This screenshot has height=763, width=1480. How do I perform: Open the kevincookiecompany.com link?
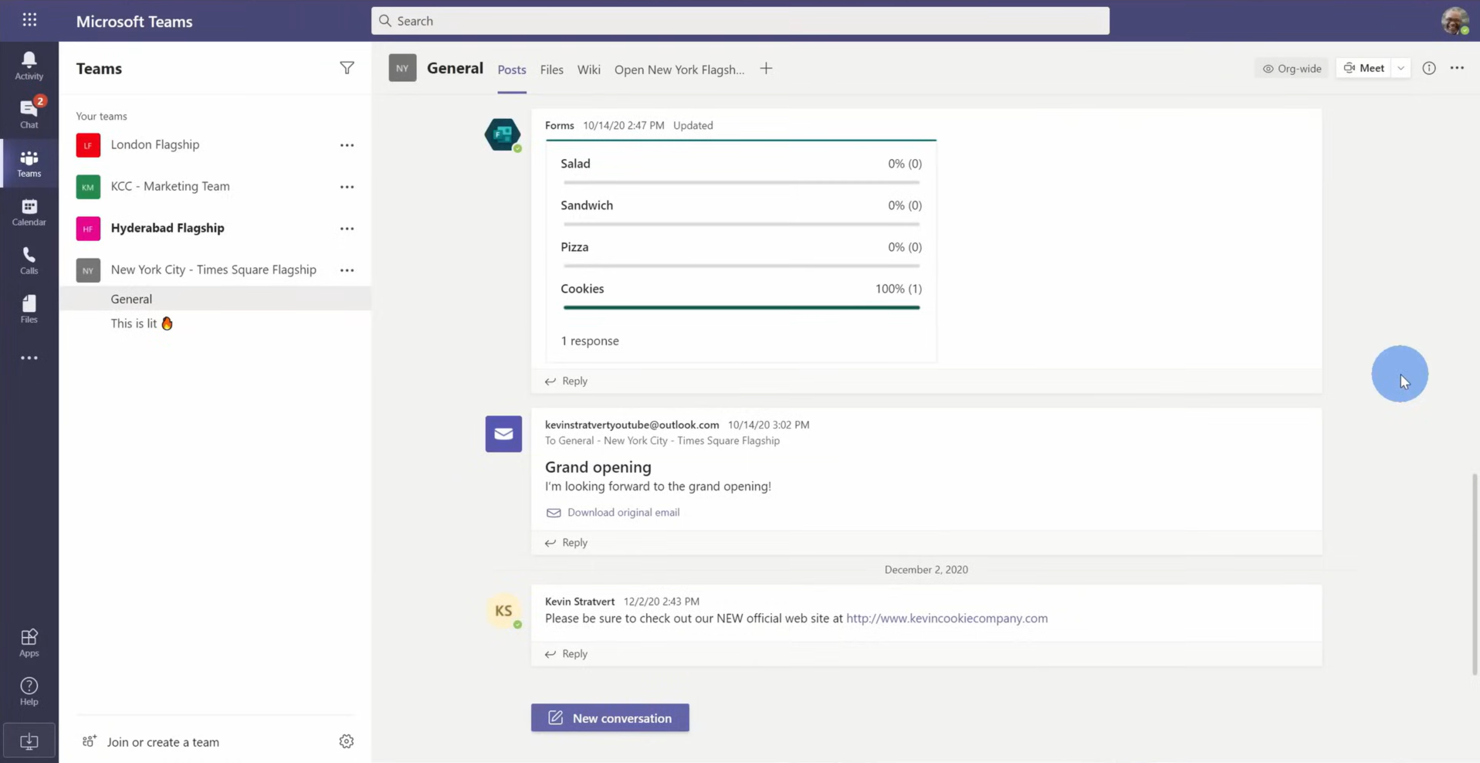coord(946,618)
